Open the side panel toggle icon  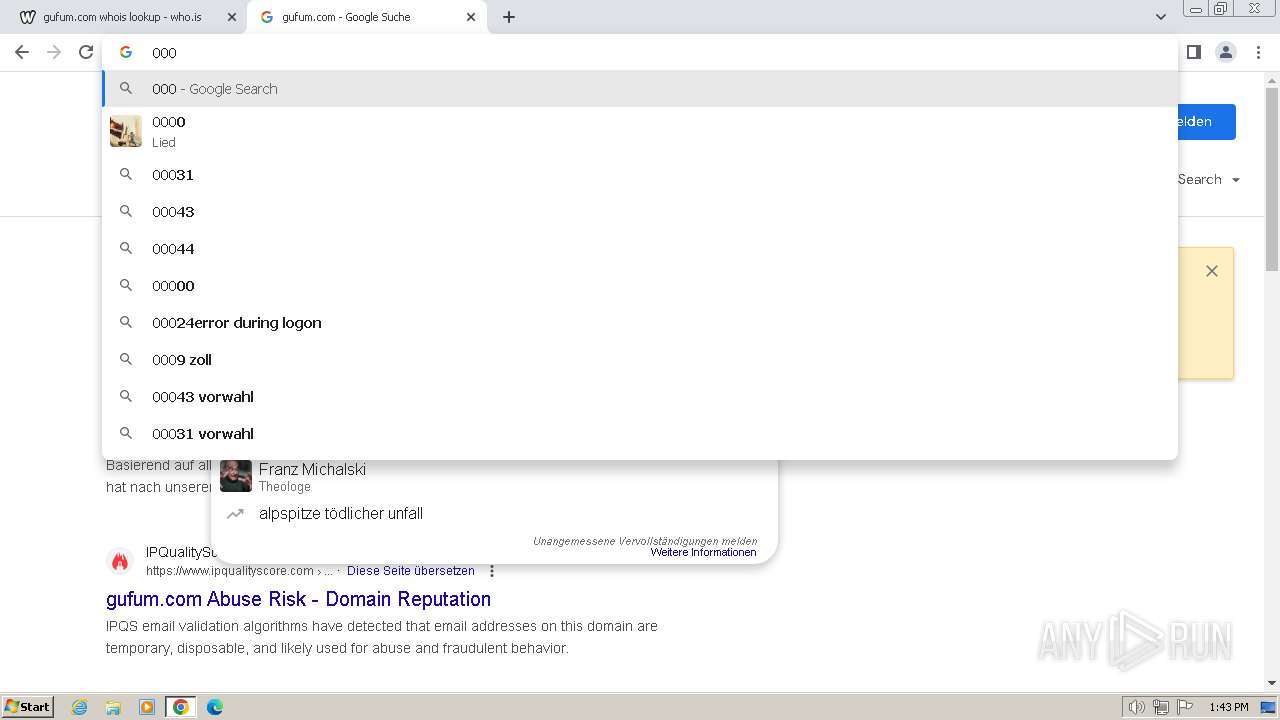[x=1193, y=52]
